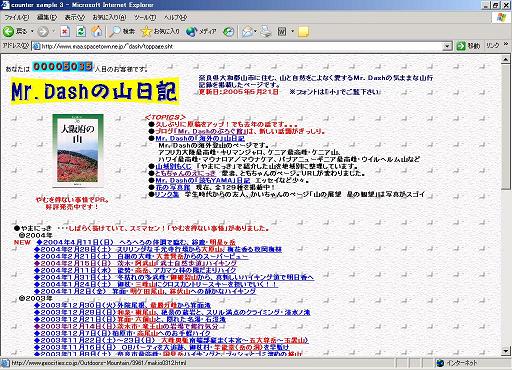Screen dimensions: 512x370
Task: Open the address bar dropdown arrow
Action: pos(447,46)
